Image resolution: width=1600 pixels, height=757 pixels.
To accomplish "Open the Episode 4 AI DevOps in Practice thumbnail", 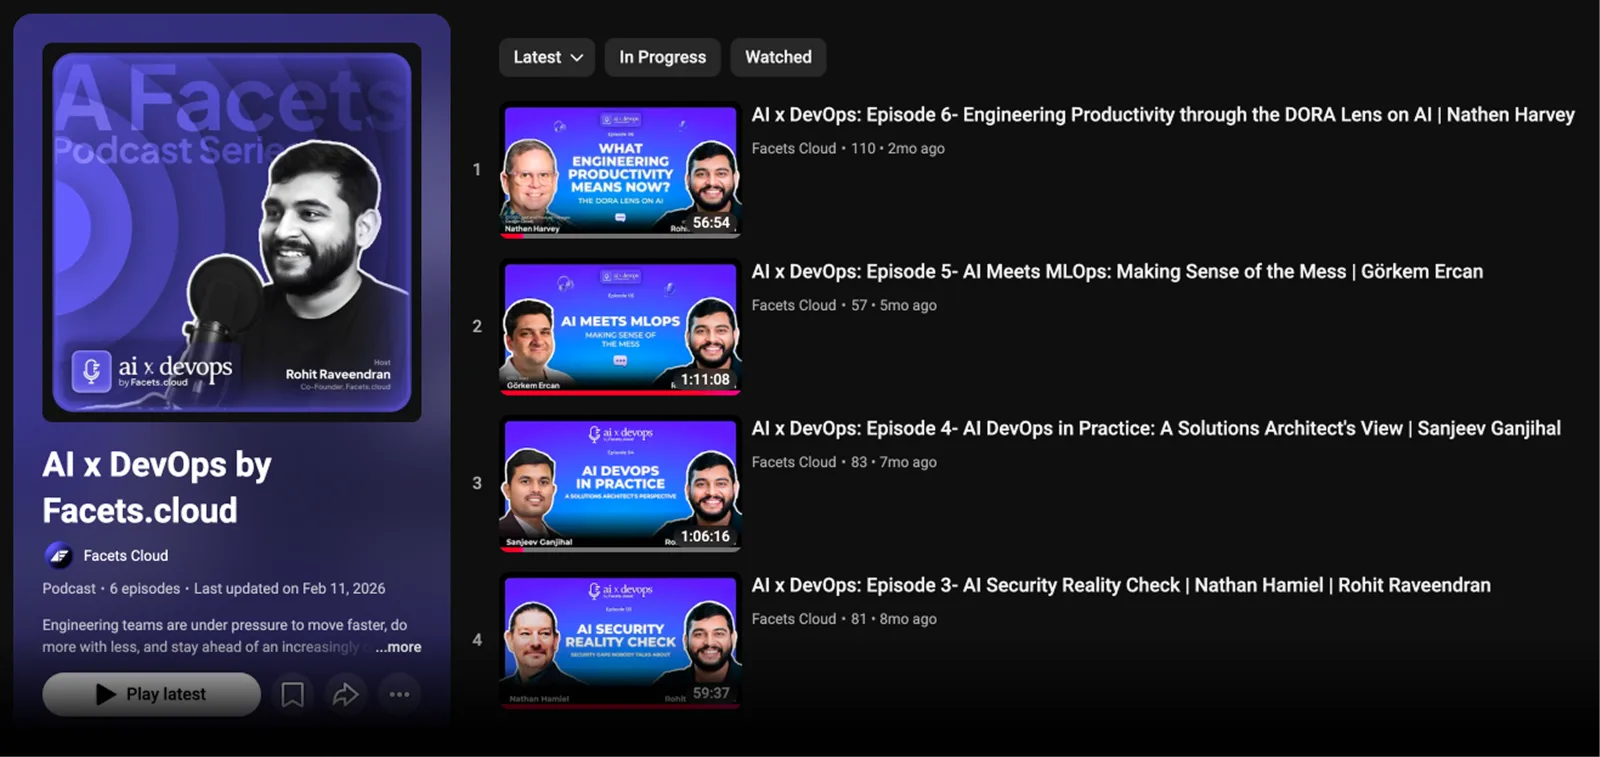I will tap(620, 484).
